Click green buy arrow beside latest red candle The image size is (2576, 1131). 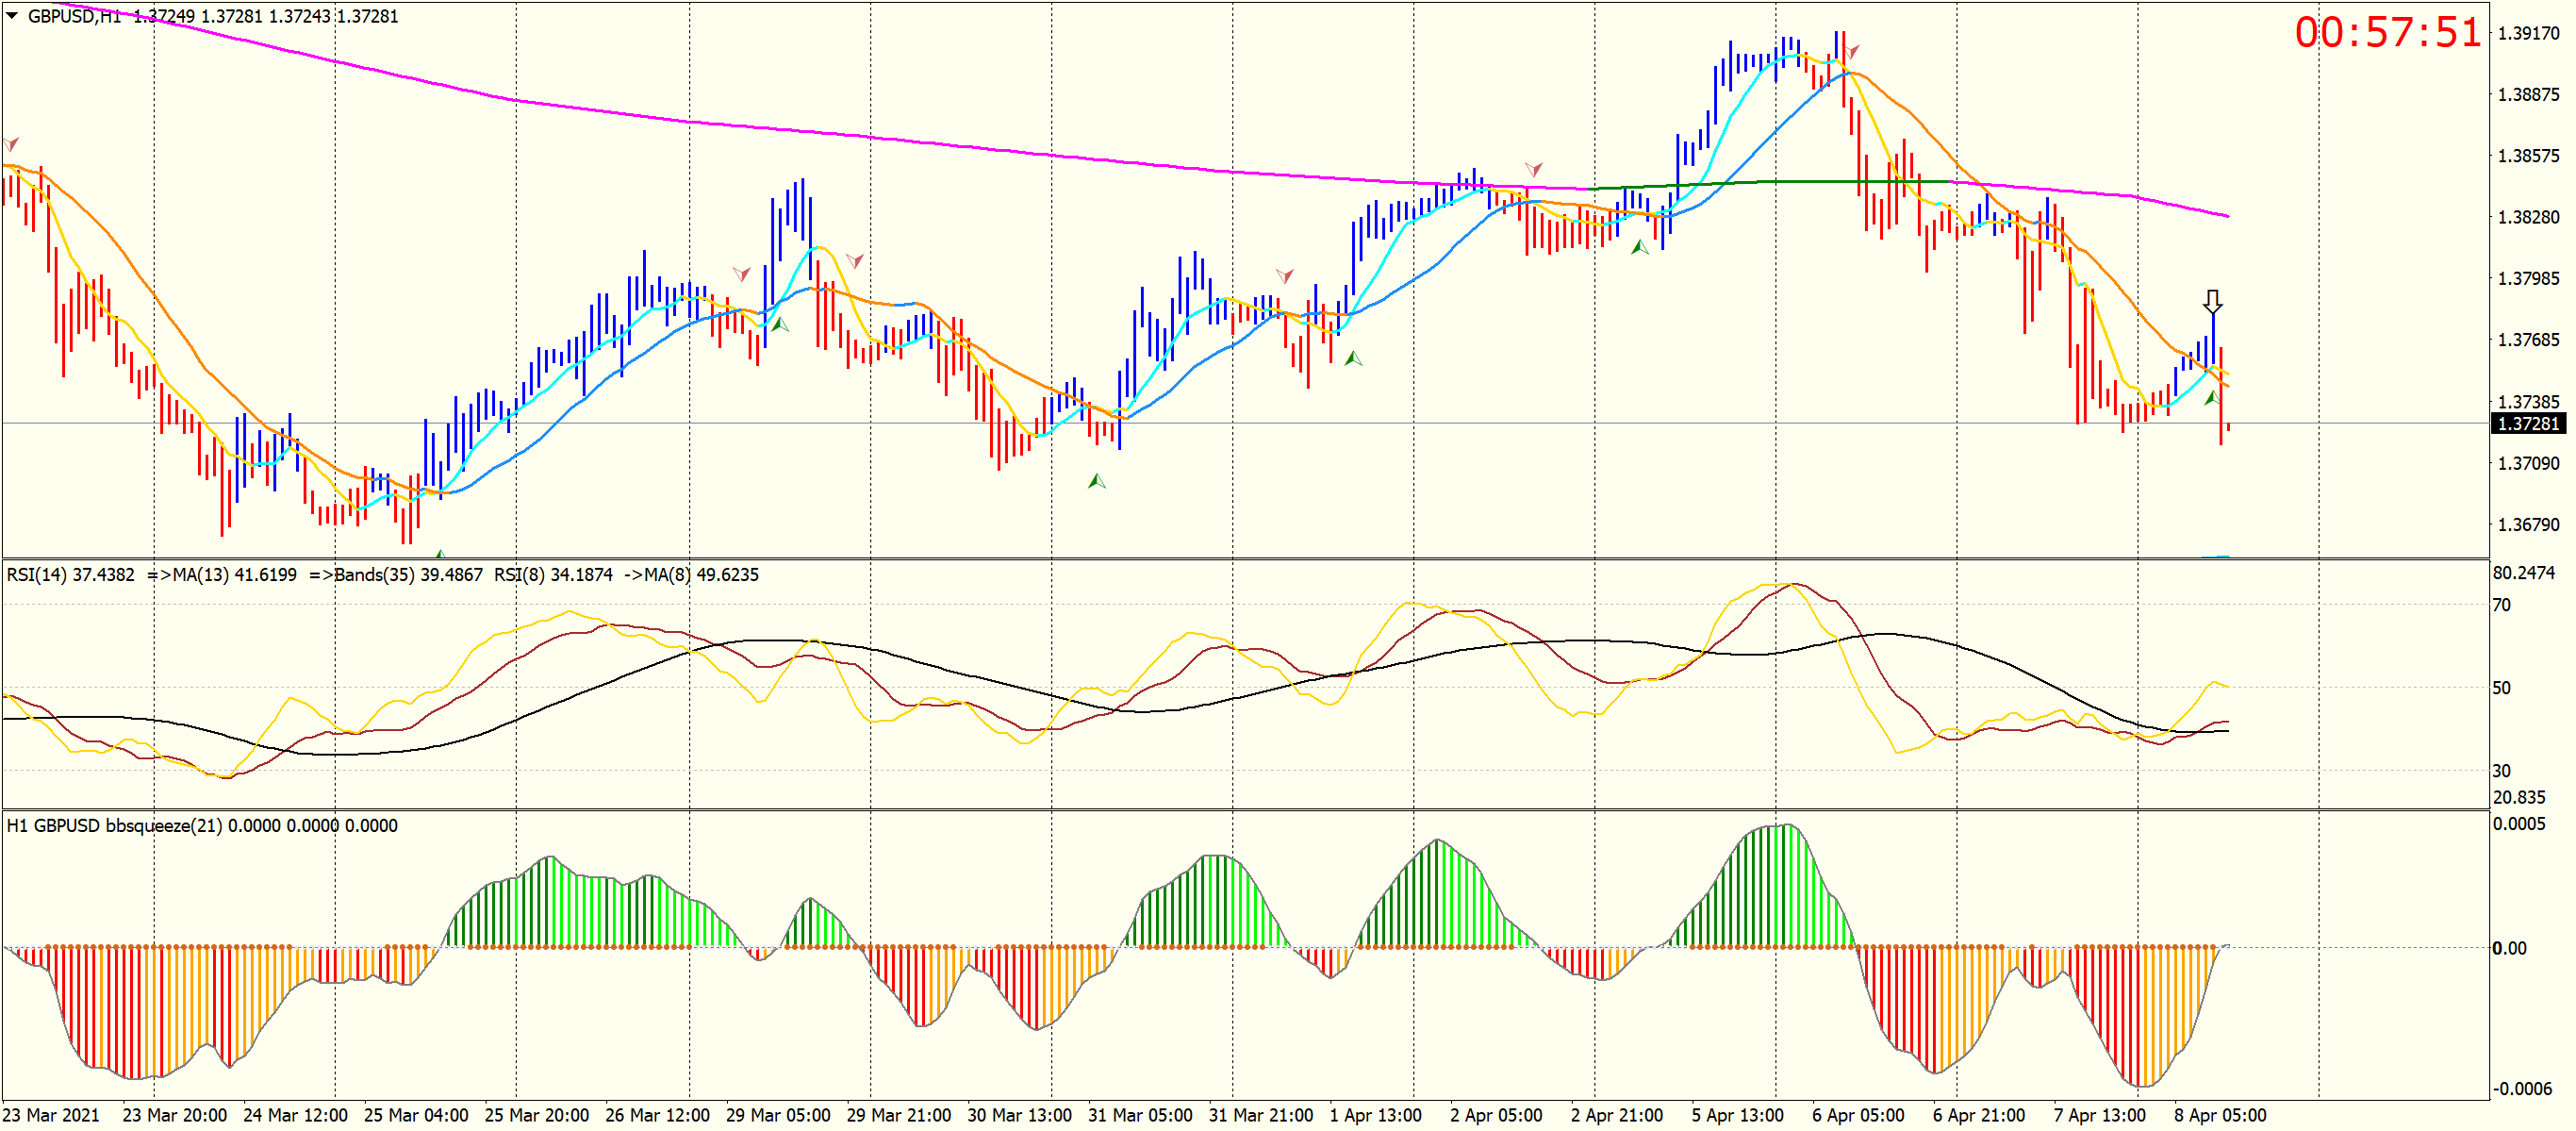pyautogui.click(x=2211, y=398)
